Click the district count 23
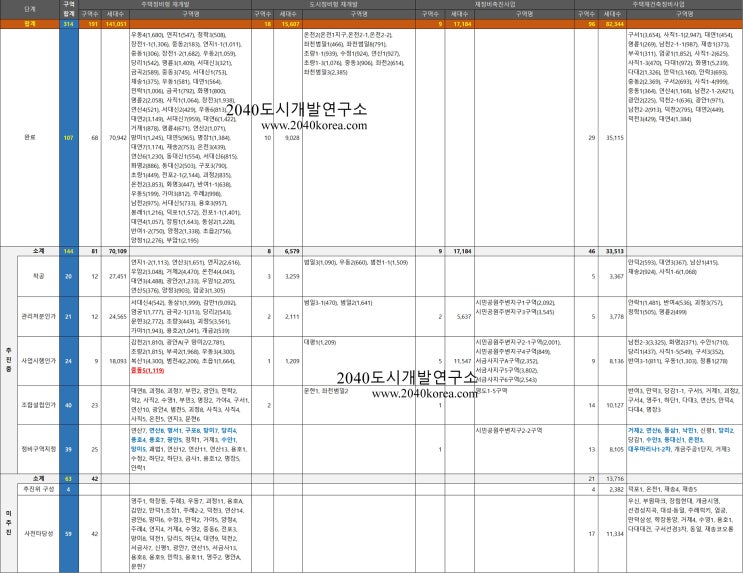The height and width of the screenshot is (573, 743). click(95, 405)
